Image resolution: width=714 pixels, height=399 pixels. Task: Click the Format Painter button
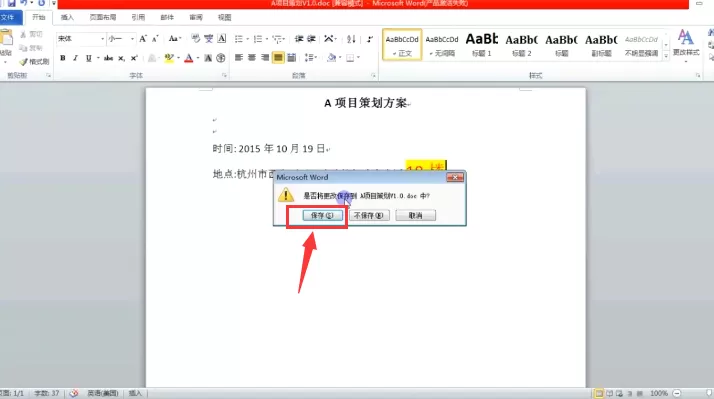click(34, 61)
